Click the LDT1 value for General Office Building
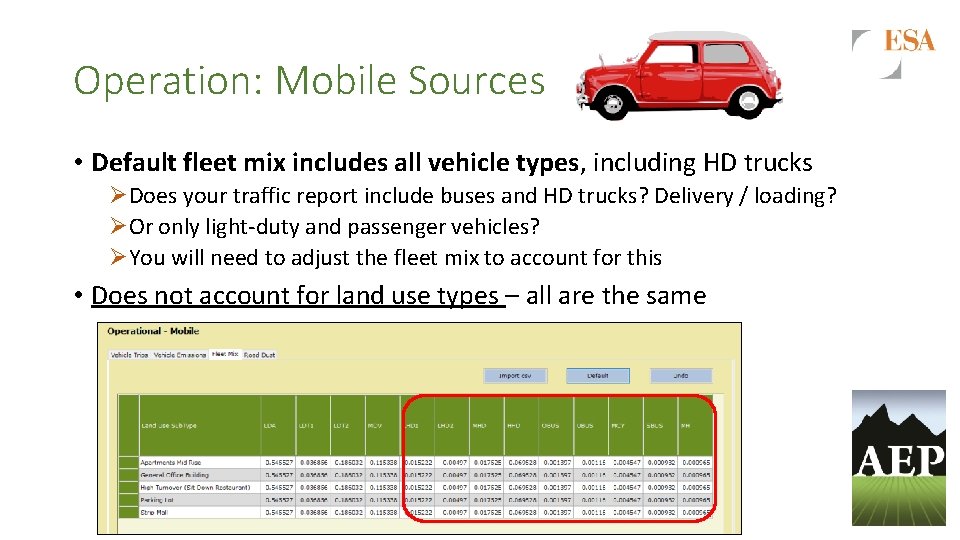 tap(313, 475)
